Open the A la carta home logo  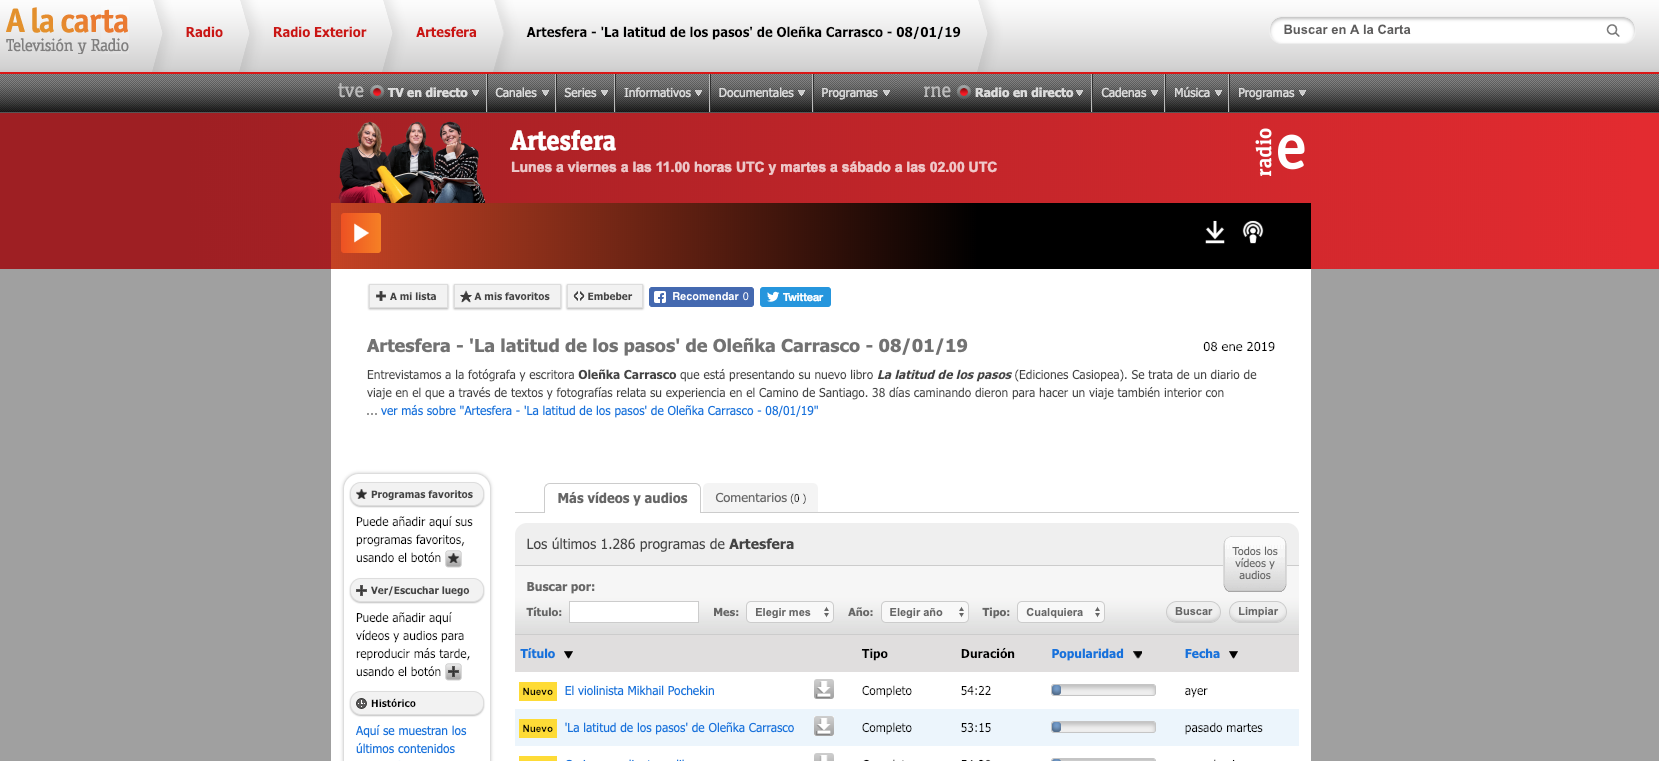pos(67,31)
